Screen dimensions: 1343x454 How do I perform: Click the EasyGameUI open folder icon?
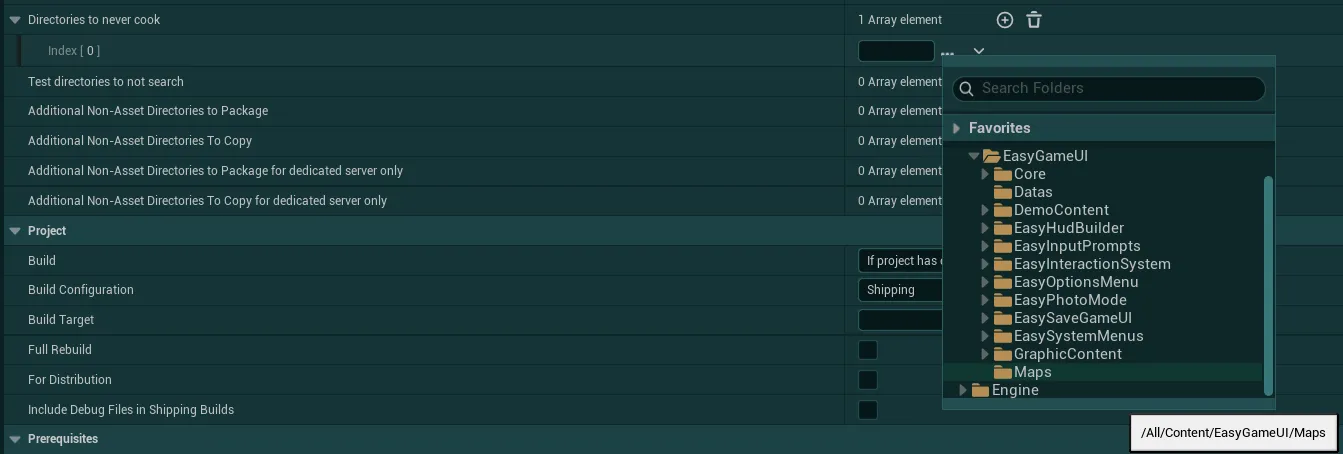(992, 156)
